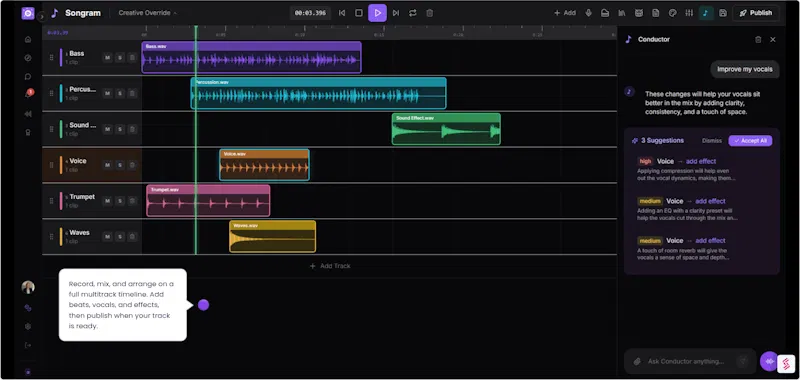Screen dimensions: 800x380
Task: Click the logout icon in the sidebar
Action: pos(28,345)
